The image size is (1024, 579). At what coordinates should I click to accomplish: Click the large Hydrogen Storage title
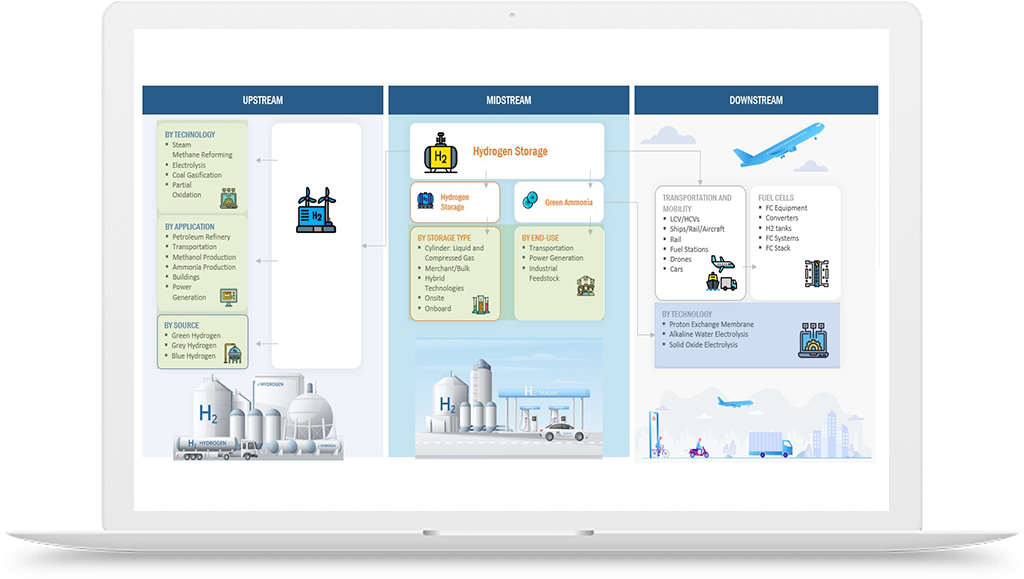(510, 152)
